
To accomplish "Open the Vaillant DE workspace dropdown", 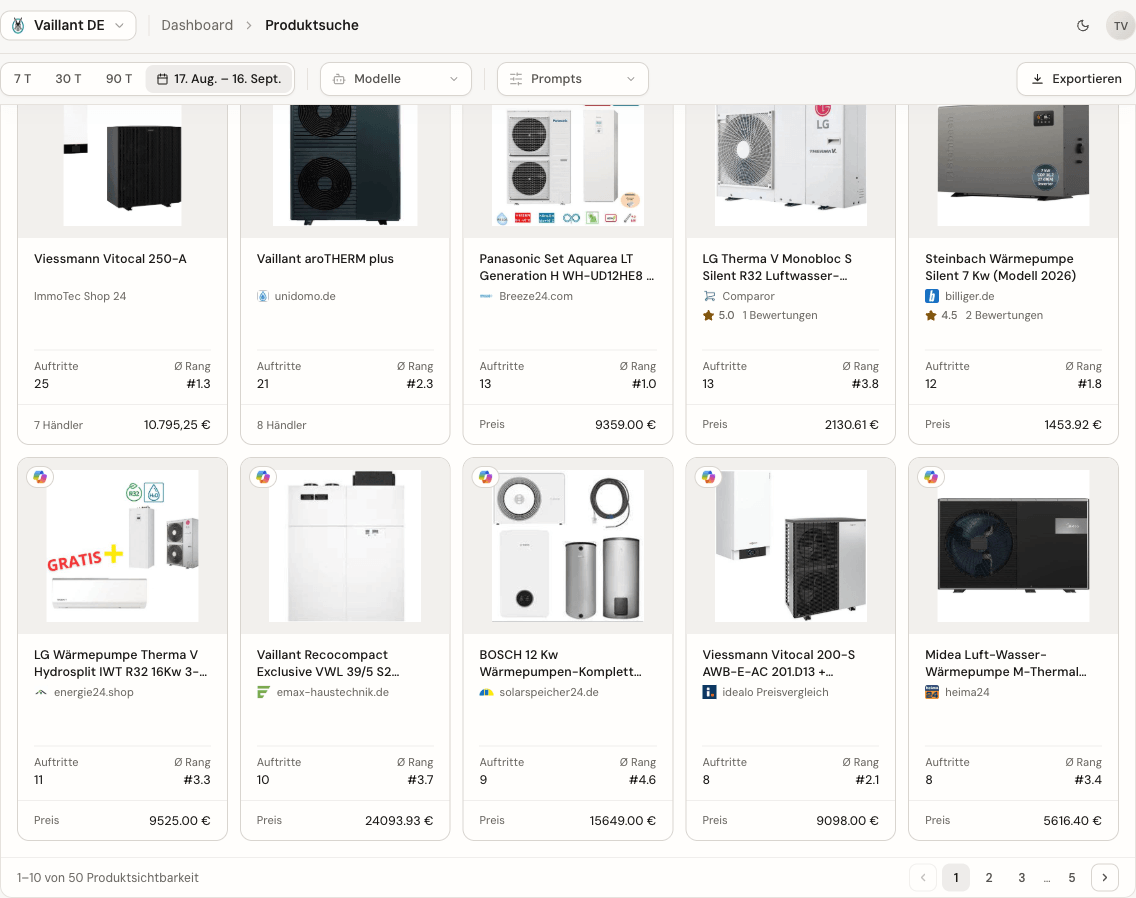I will [x=68, y=25].
